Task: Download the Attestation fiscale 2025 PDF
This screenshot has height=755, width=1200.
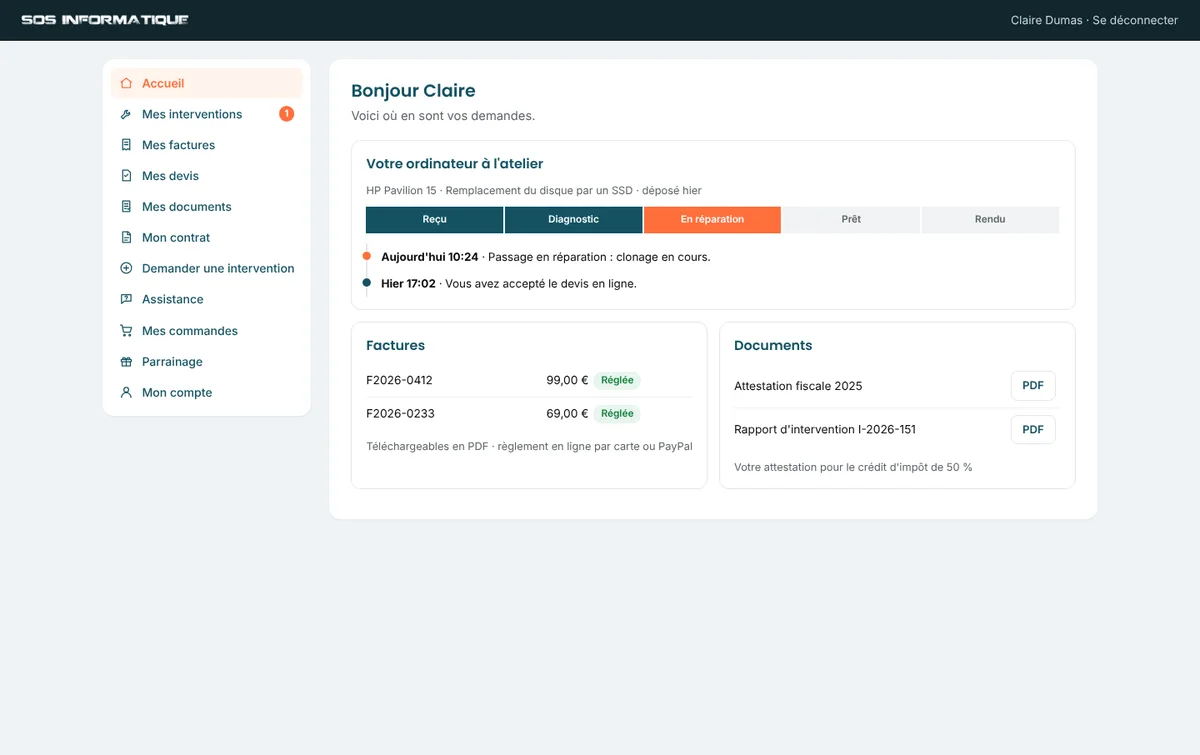Action: point(1033,386)
